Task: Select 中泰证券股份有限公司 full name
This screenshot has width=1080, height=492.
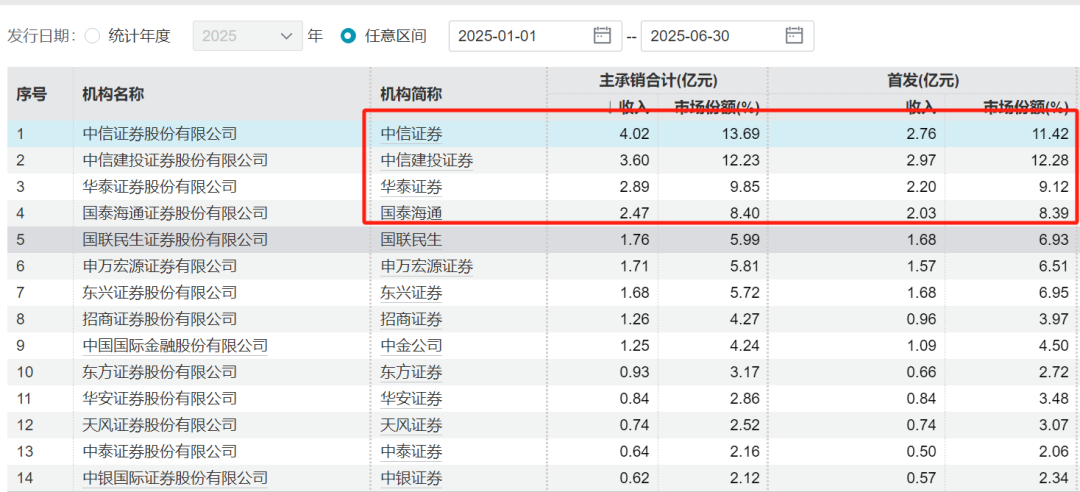Action: tap(159, 452)
